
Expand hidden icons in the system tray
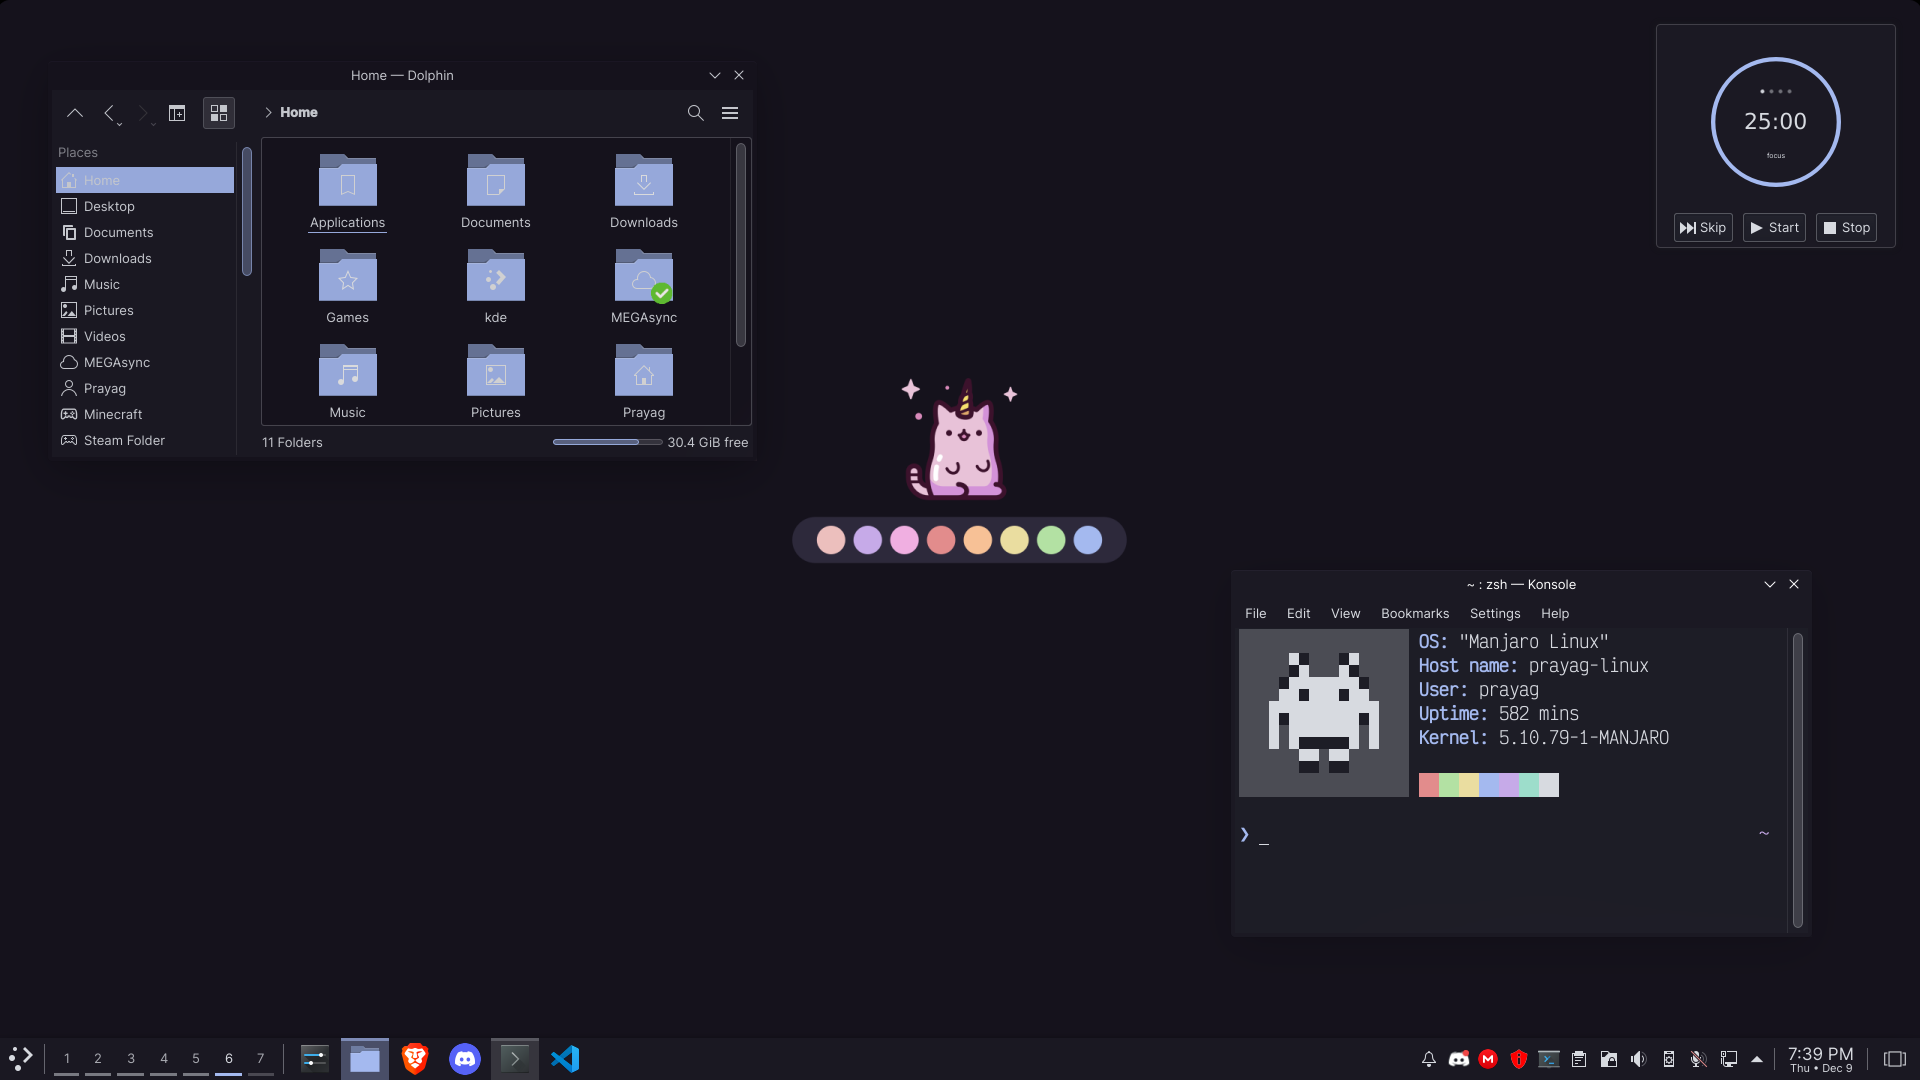[1757, 1058]
